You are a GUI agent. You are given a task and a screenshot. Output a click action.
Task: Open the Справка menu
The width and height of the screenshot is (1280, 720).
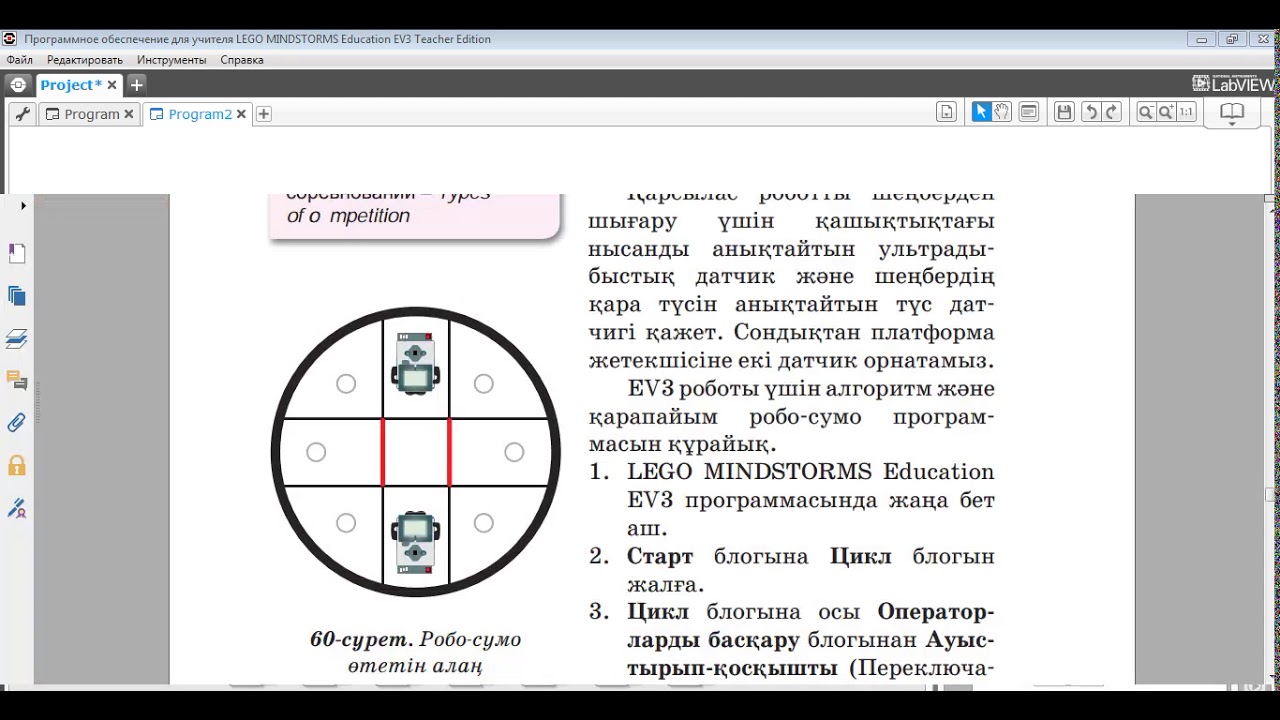242,60
